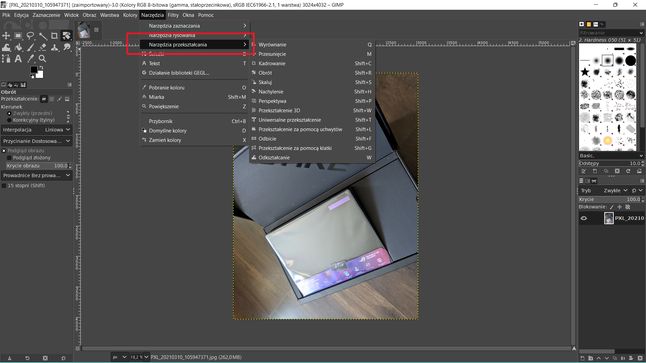Viewport: 646px width, 363px height.
Task: Select the Color Picker eyedropper tool
Action: tap(30, 59)
